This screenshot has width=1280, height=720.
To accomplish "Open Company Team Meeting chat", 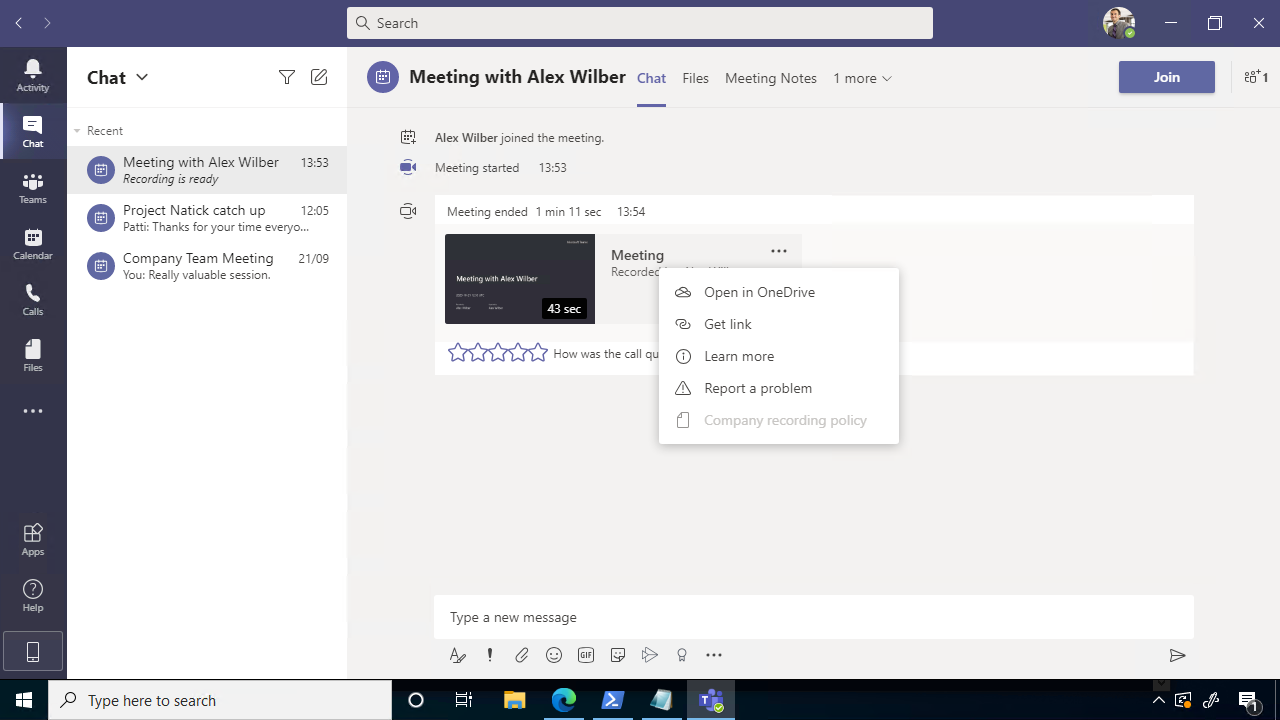I will [x=207, y=266].
